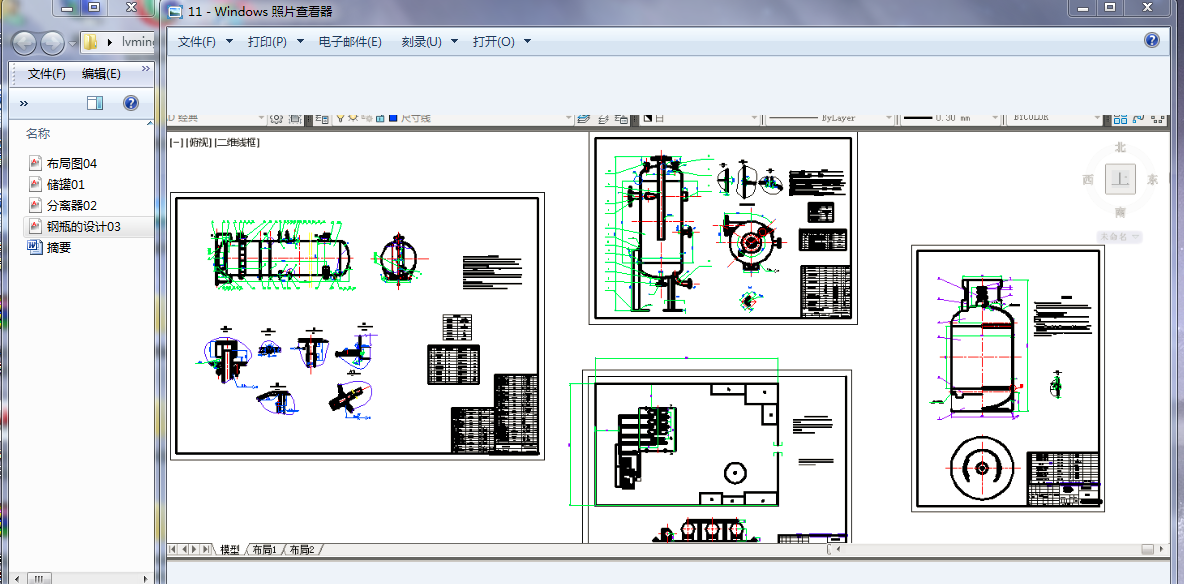Click the first-tab navigation arrow
This screenshot has height=584, width=1184.
(173, 549)
